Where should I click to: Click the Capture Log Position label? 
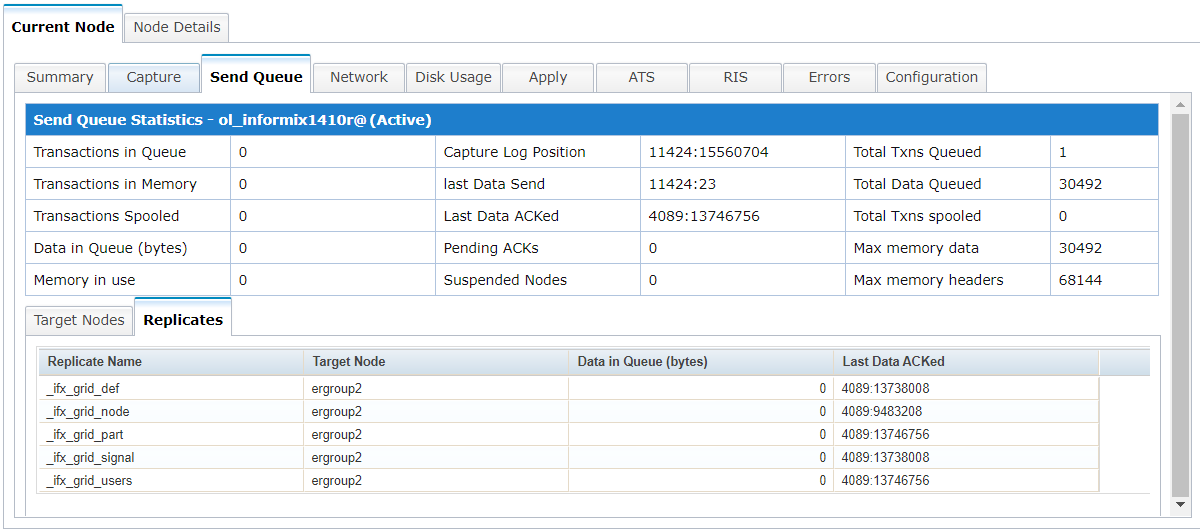point(515,152)
